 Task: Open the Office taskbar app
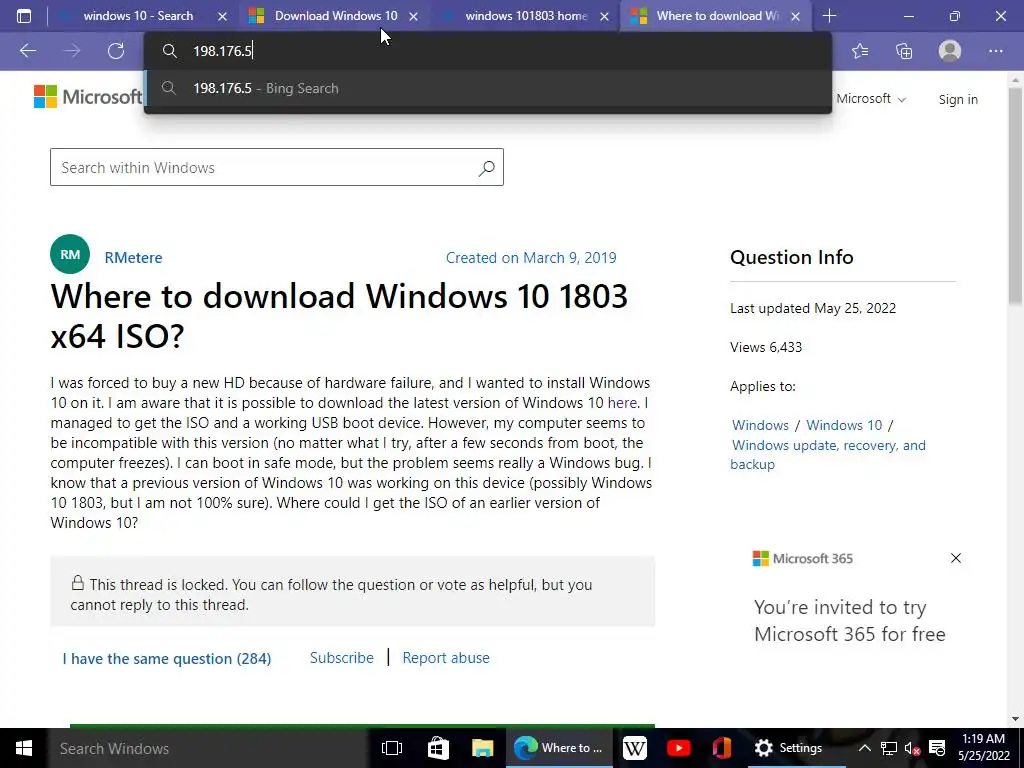tap(722, 748)
